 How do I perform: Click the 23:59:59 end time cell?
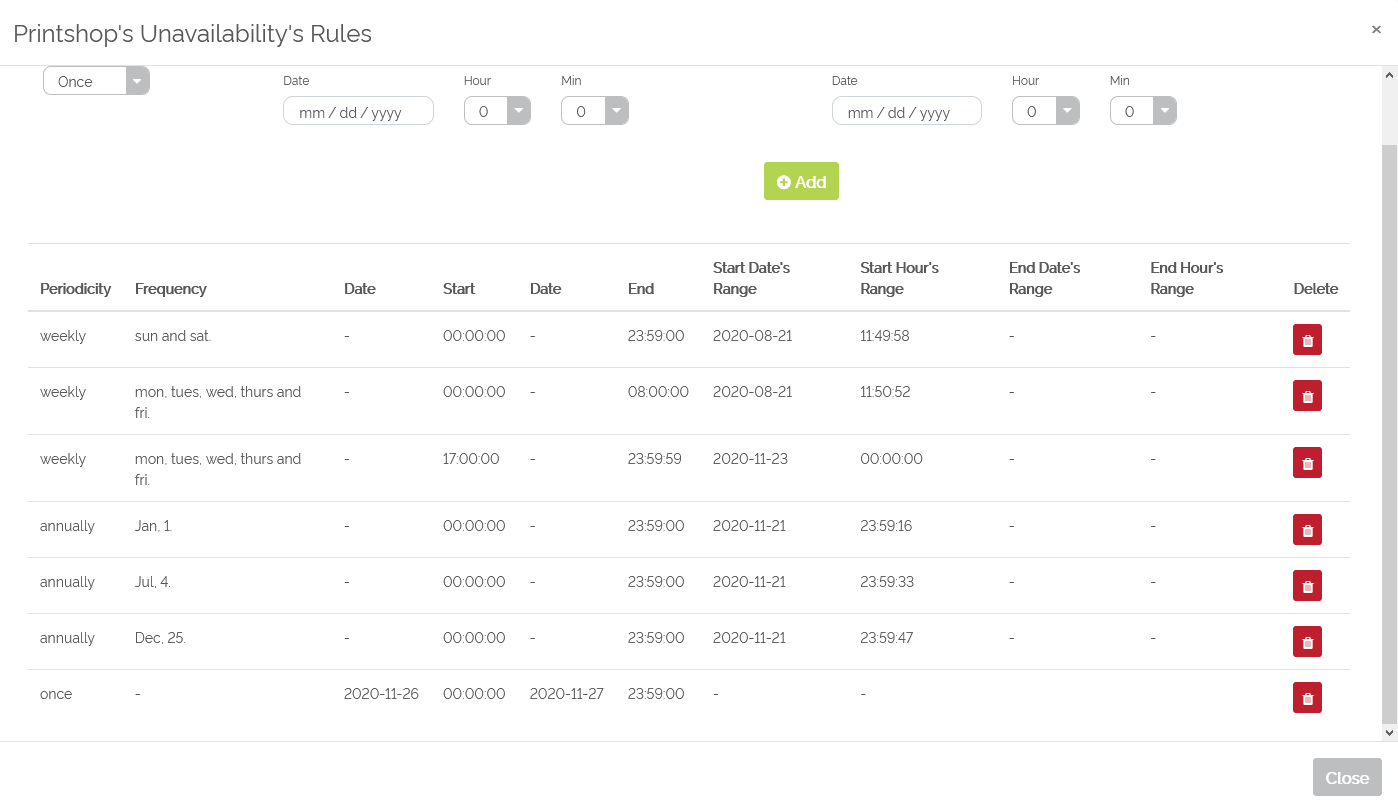[x=655, y=459]
